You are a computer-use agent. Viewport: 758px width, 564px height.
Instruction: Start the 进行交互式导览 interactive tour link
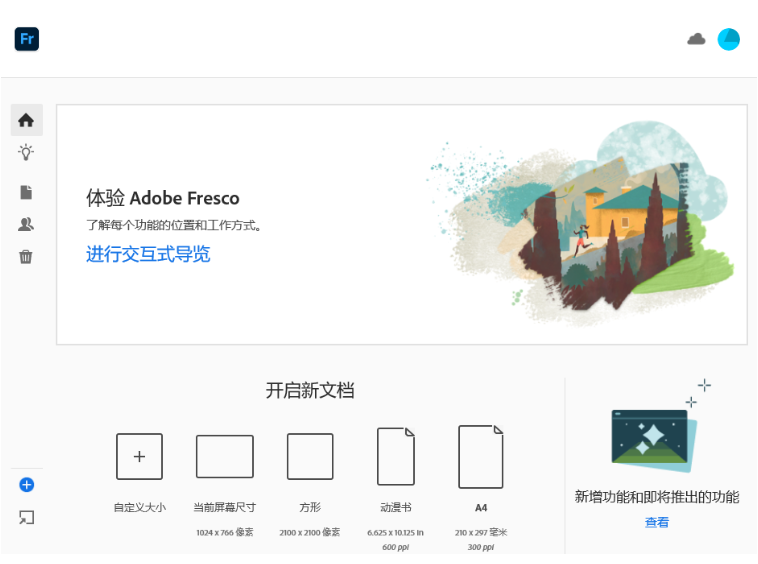pyautogui.click(x=148, y=254)
